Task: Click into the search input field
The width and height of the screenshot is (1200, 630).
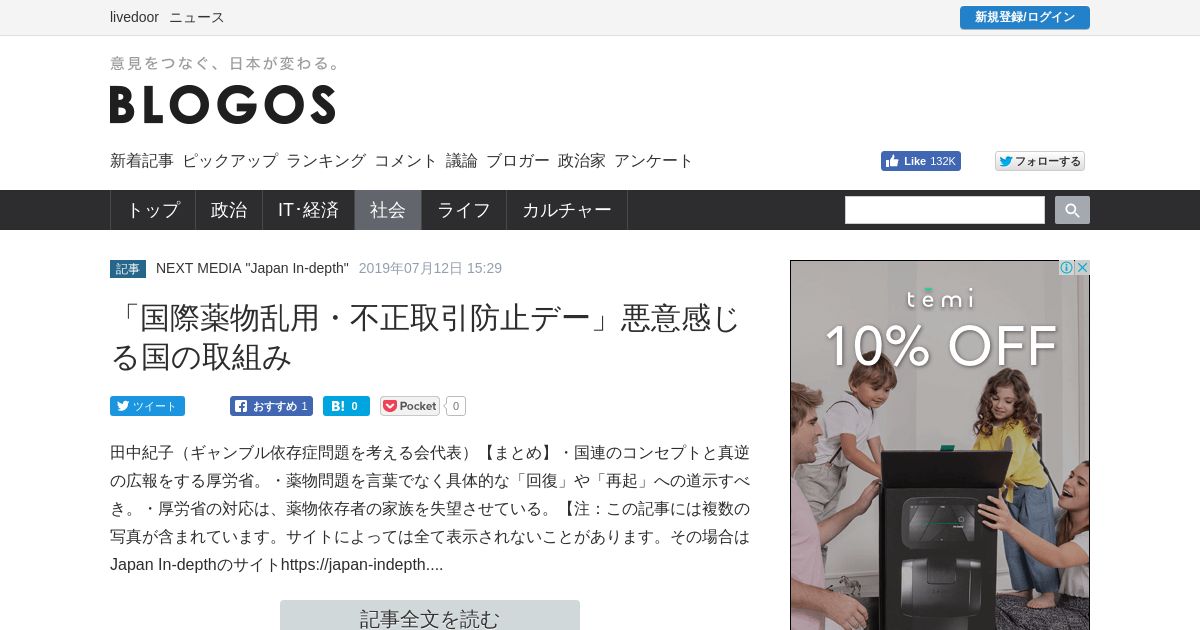Action: [945, 210]
